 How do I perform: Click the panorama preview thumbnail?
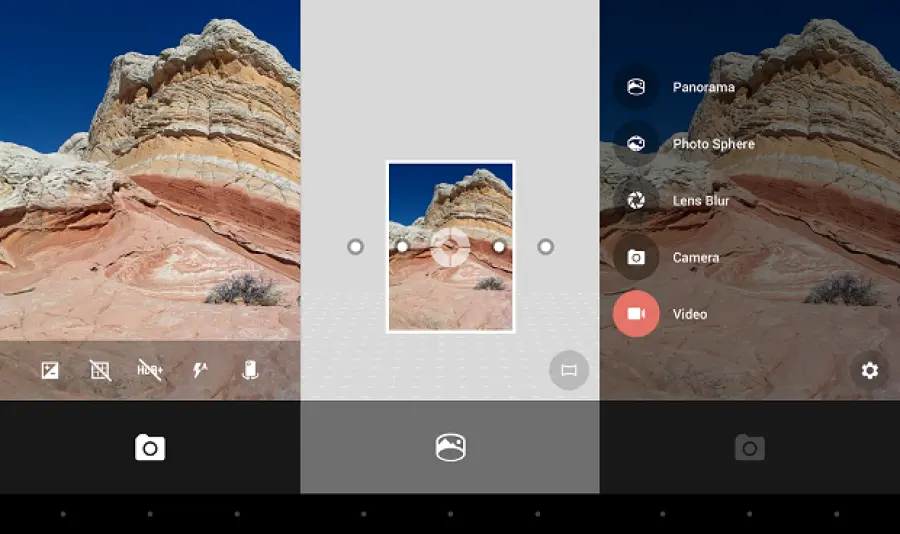(x=451, y=247)
